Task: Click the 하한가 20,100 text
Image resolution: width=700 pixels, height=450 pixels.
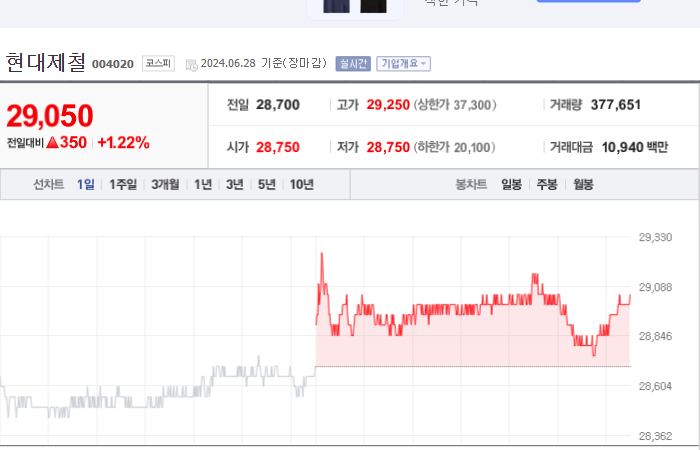Action: (x=454, y=147)
